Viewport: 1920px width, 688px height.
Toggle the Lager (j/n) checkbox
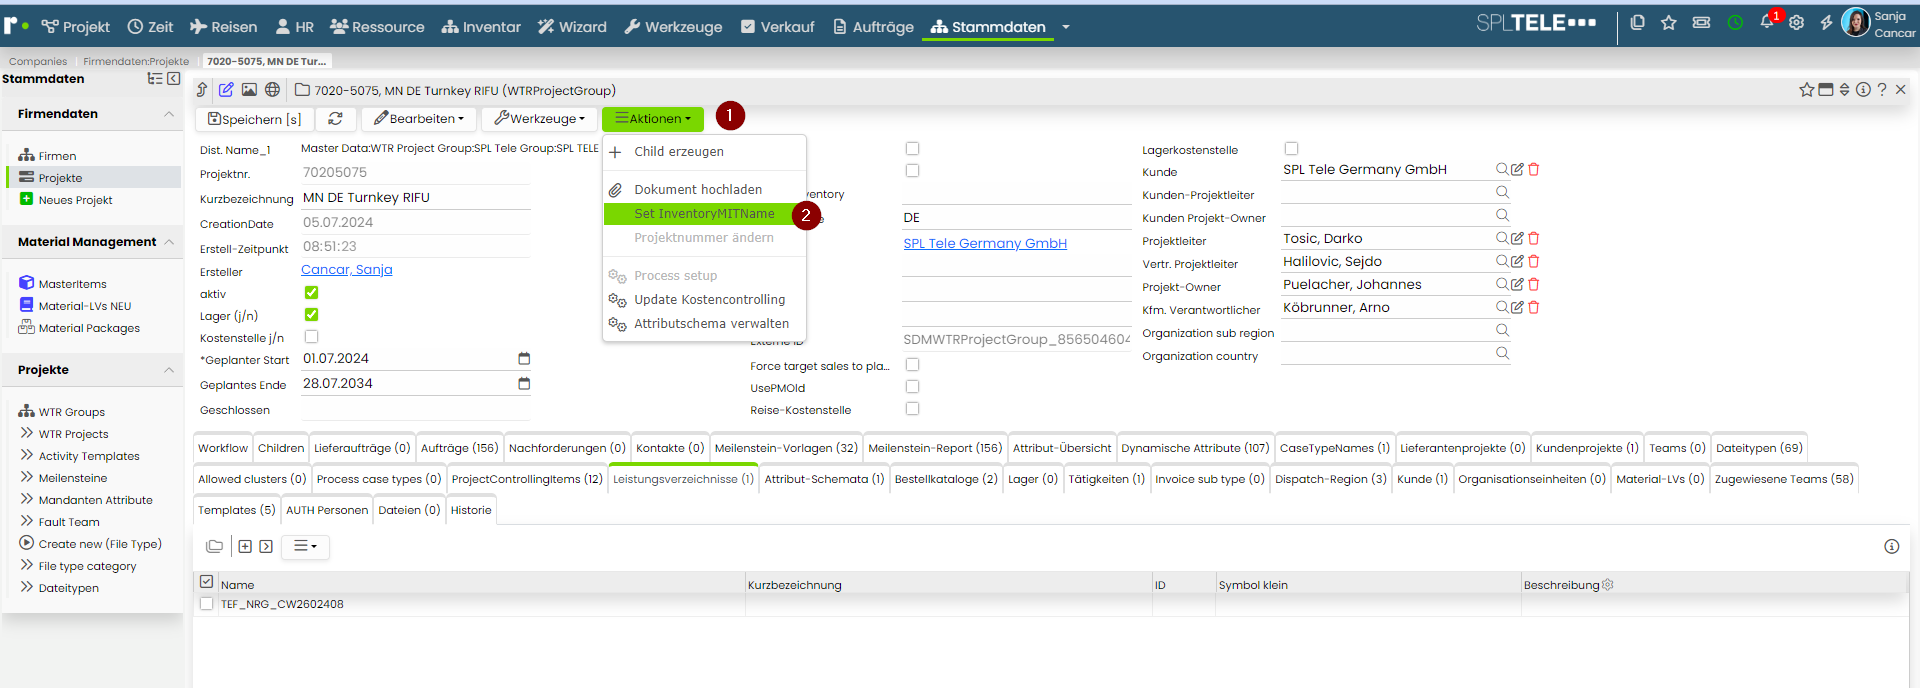pos(312,315)
